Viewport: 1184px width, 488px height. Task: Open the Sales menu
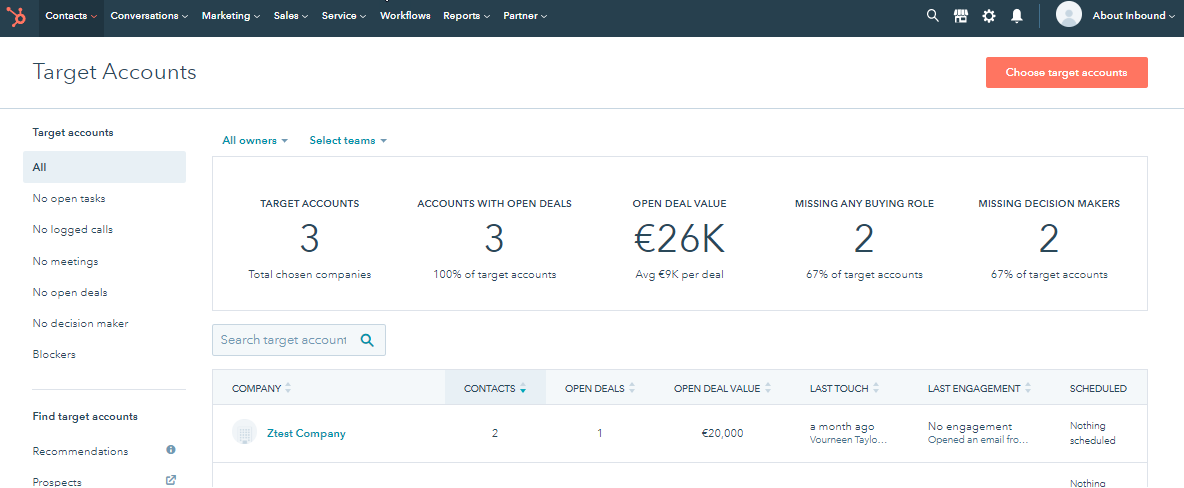[x=291, y=16]
